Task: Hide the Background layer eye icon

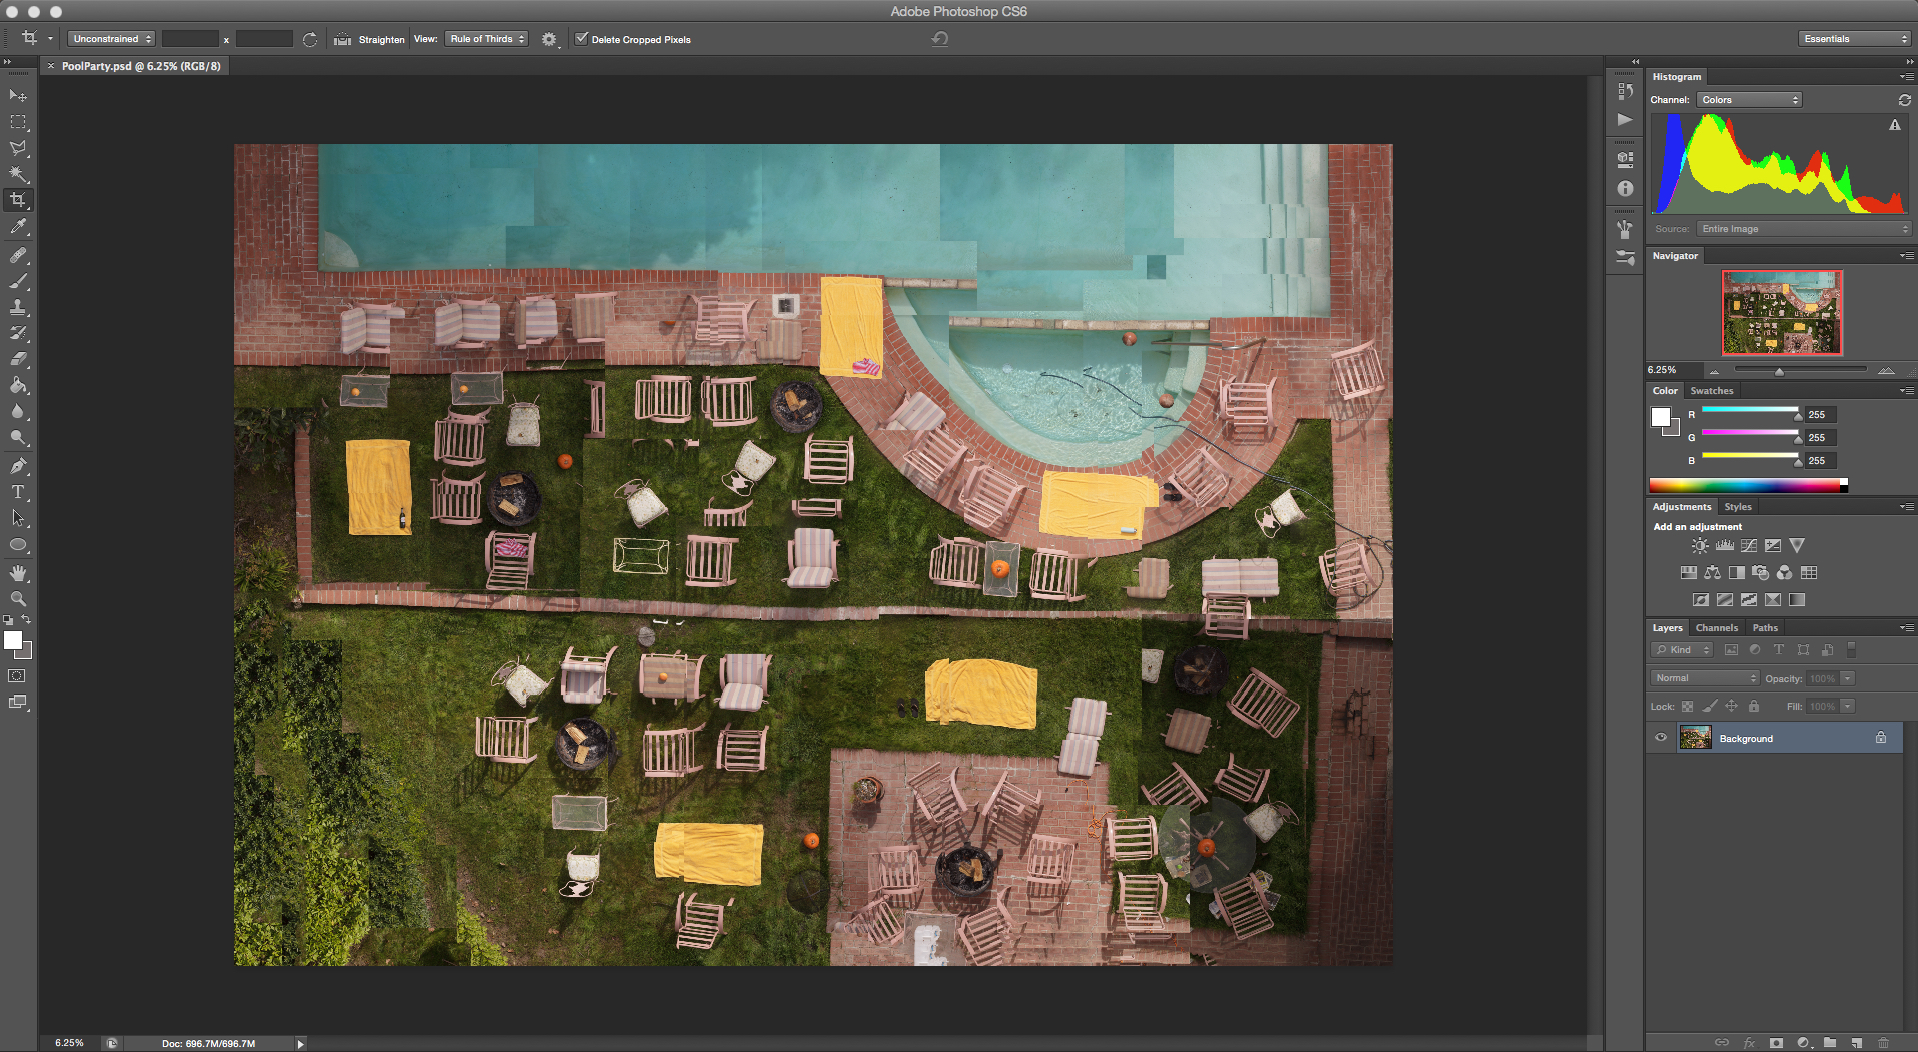Action: click(1661, 738)
